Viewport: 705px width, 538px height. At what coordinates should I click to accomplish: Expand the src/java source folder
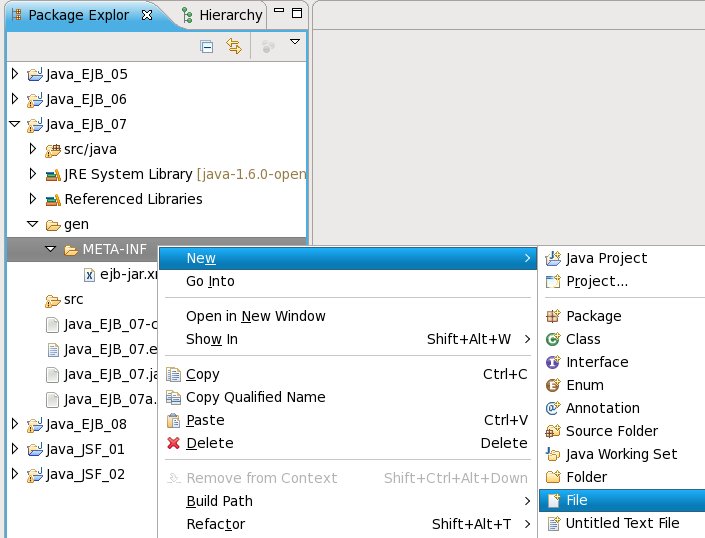pos(32,148)
